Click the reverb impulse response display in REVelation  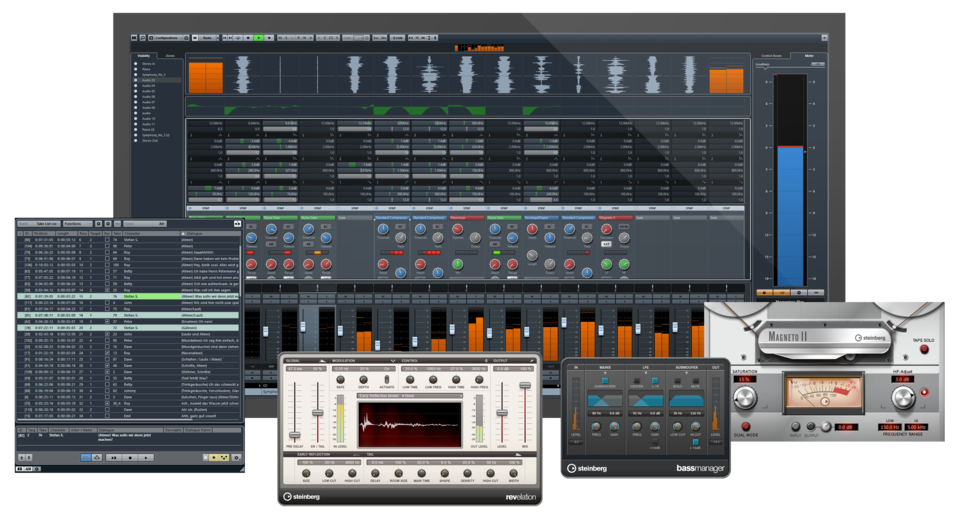tap(410, 425)
